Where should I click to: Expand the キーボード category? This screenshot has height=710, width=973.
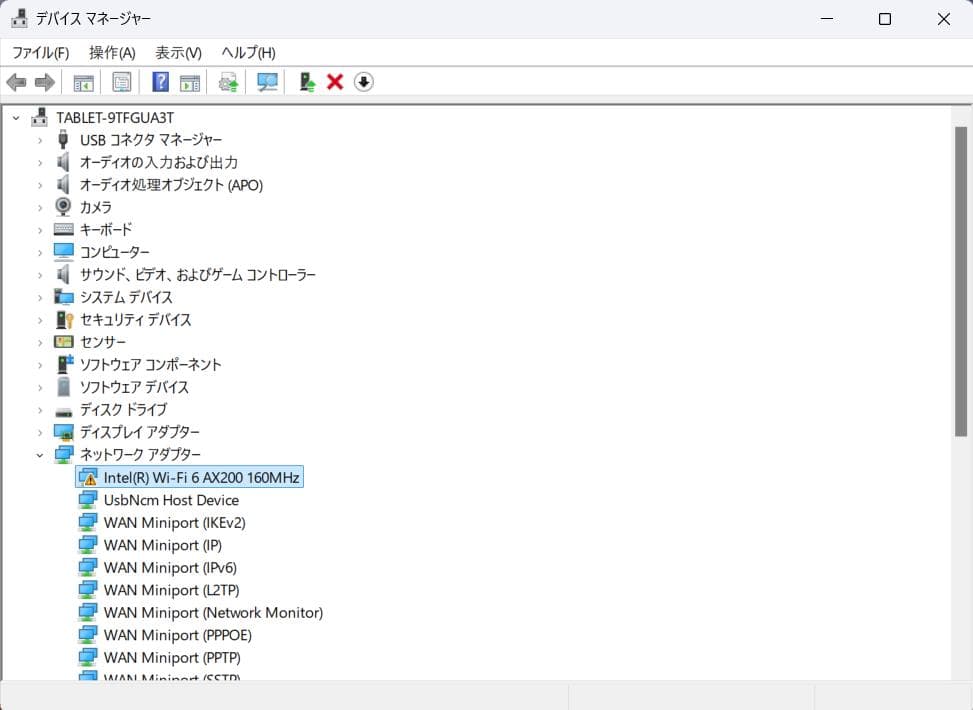40,230
